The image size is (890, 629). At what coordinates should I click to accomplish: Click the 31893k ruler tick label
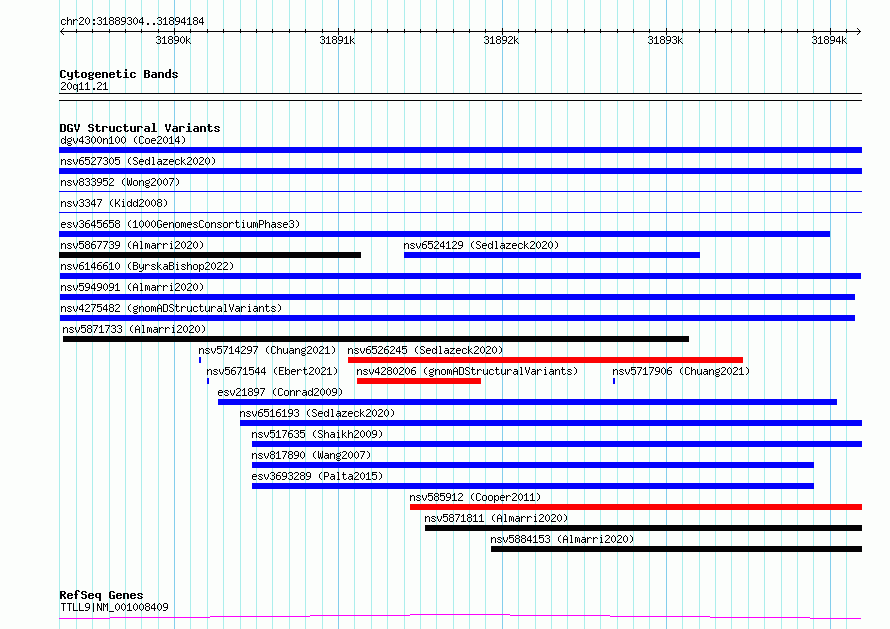coord(665,40)
